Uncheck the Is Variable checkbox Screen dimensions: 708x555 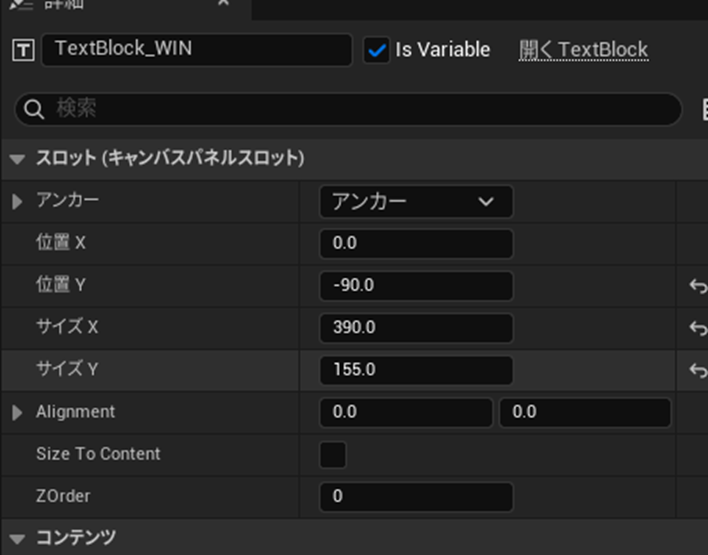pyautogui.click(x=376, y=50)
